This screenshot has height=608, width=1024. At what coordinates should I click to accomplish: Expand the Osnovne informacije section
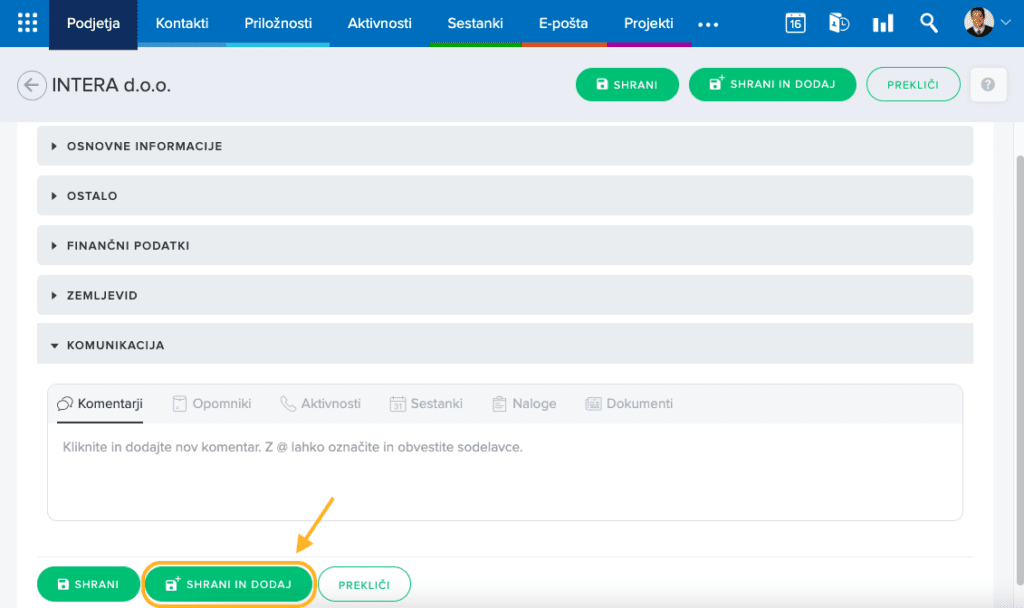click(145, 146)
